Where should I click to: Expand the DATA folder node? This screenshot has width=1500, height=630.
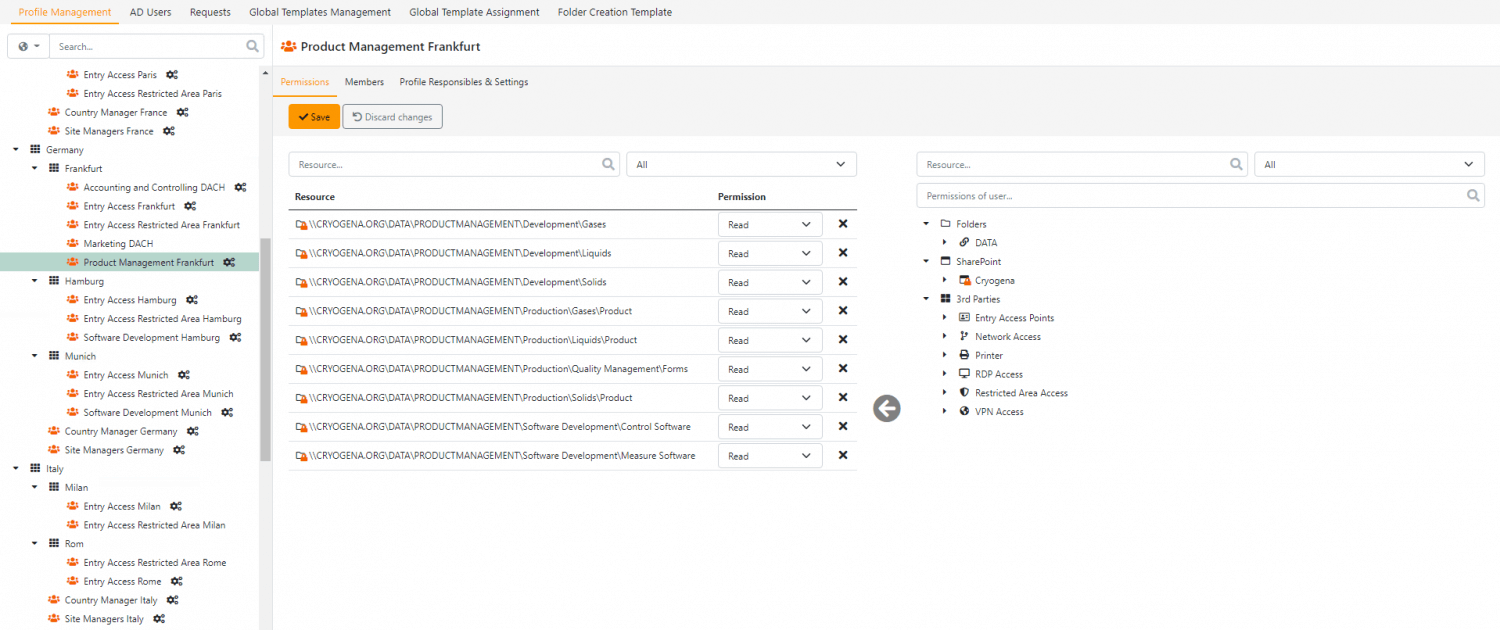944,243
